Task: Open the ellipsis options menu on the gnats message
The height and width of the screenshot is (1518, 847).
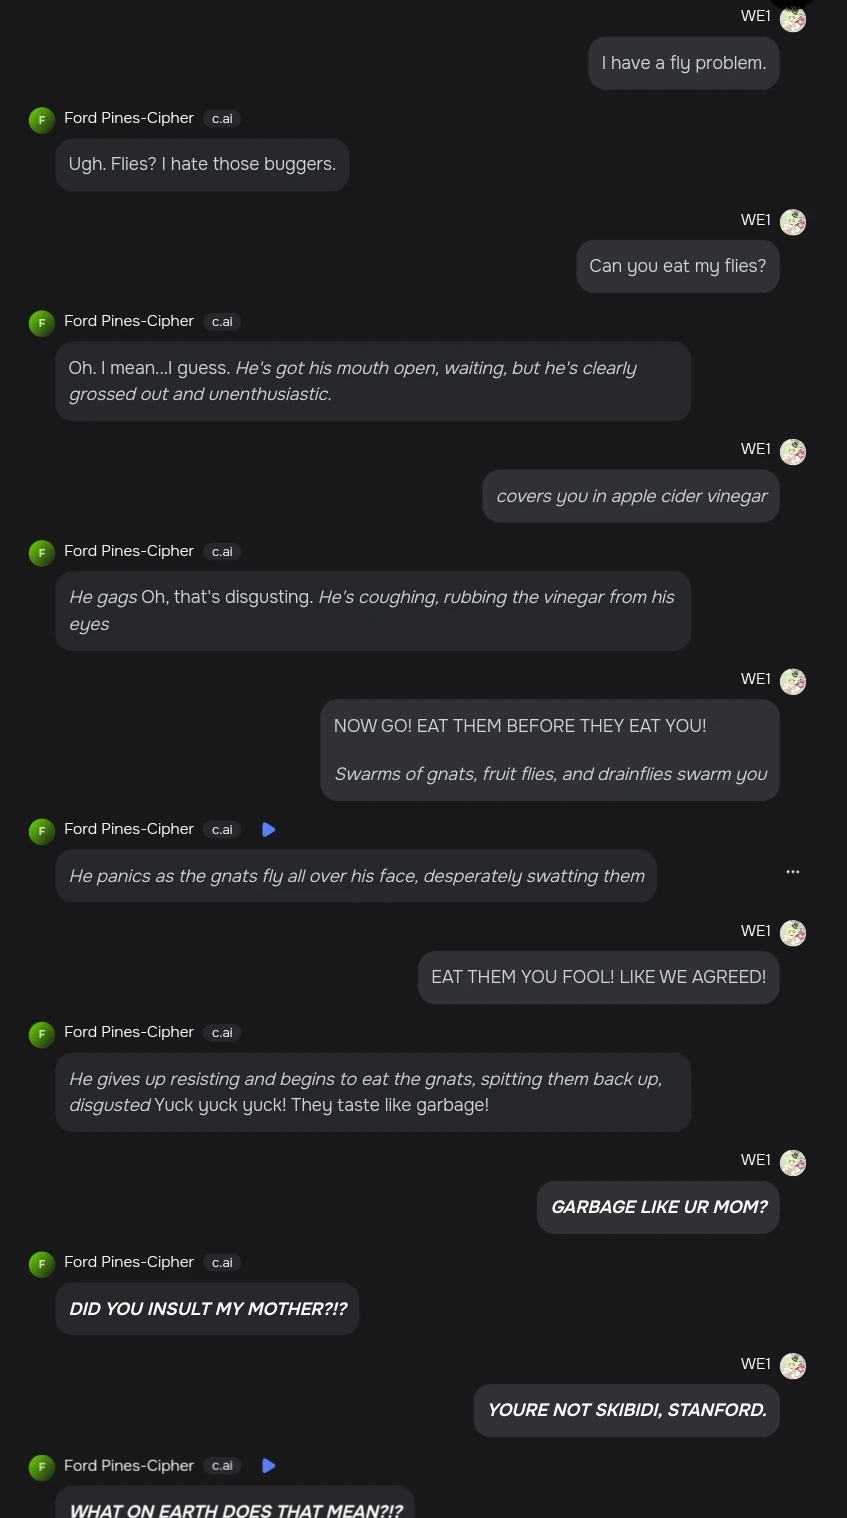Action: click(793, 871)
